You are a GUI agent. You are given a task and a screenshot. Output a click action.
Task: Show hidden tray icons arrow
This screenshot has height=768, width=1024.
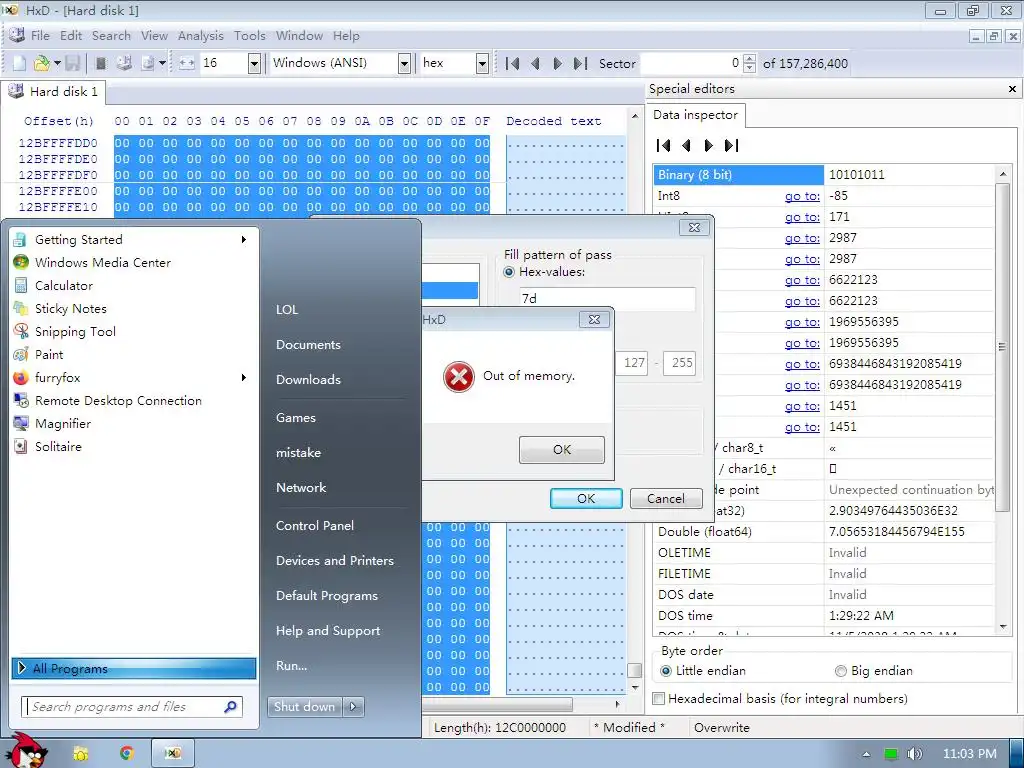coord(866,754)
